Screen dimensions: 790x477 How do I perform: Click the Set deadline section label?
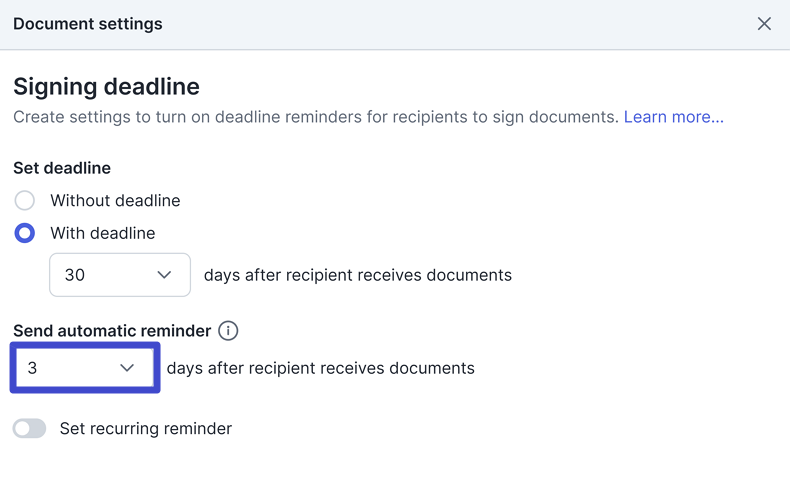pos(62,168)
